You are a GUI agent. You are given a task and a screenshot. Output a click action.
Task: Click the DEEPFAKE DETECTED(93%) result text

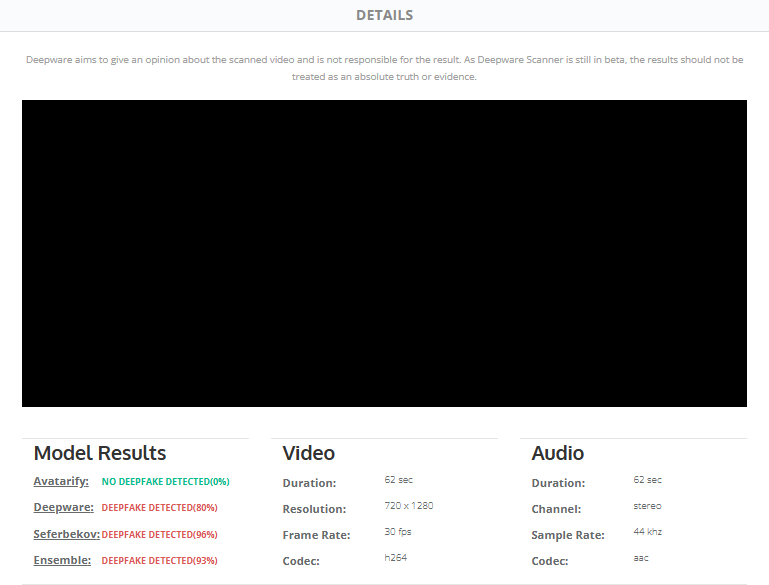coord(159,560)
